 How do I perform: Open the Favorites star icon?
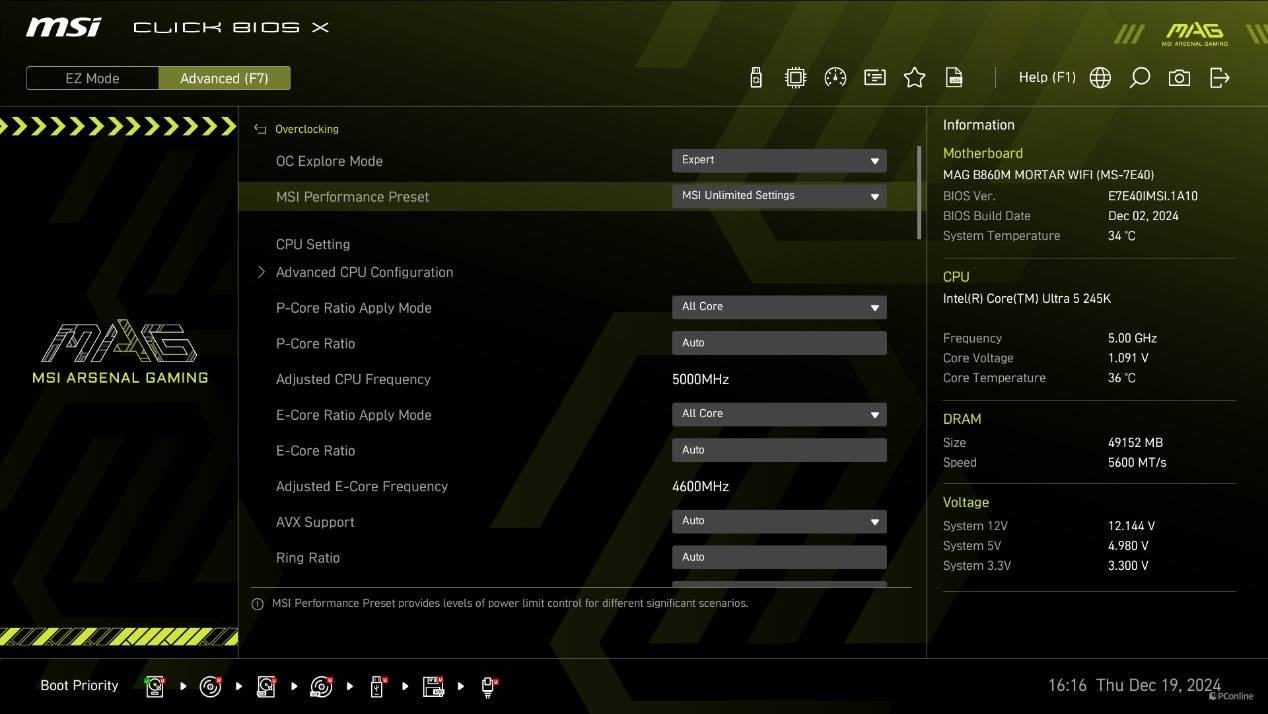(x=914, y=78)
